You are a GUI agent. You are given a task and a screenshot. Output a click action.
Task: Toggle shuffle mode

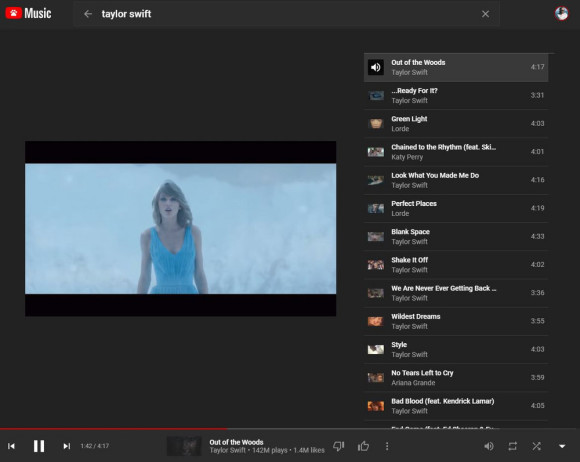click(537, 446)
